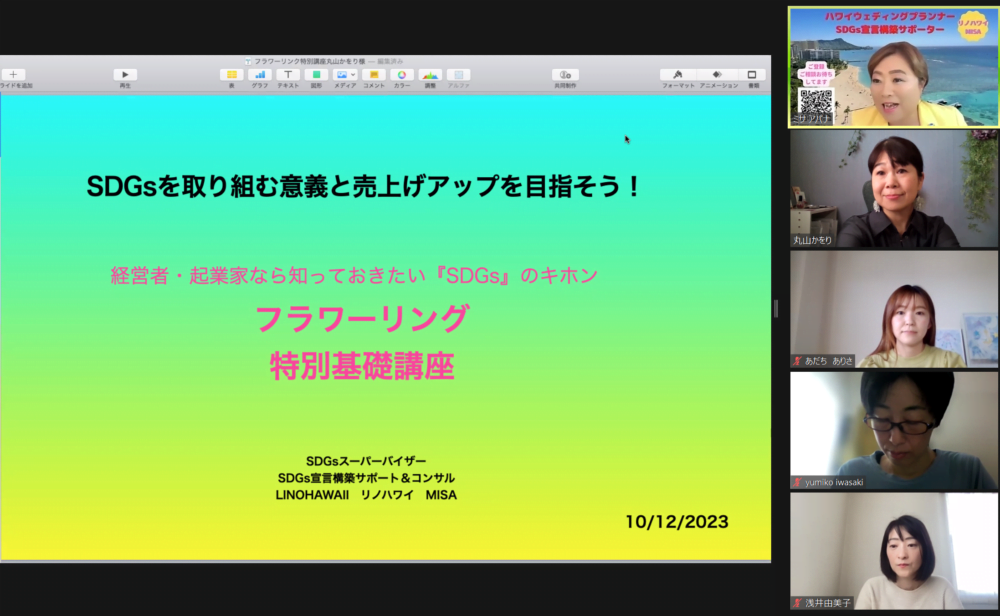Select 丸山かをり participant video tile
The width and height of the screenshot is (1000, 616).
pos(894,189)
